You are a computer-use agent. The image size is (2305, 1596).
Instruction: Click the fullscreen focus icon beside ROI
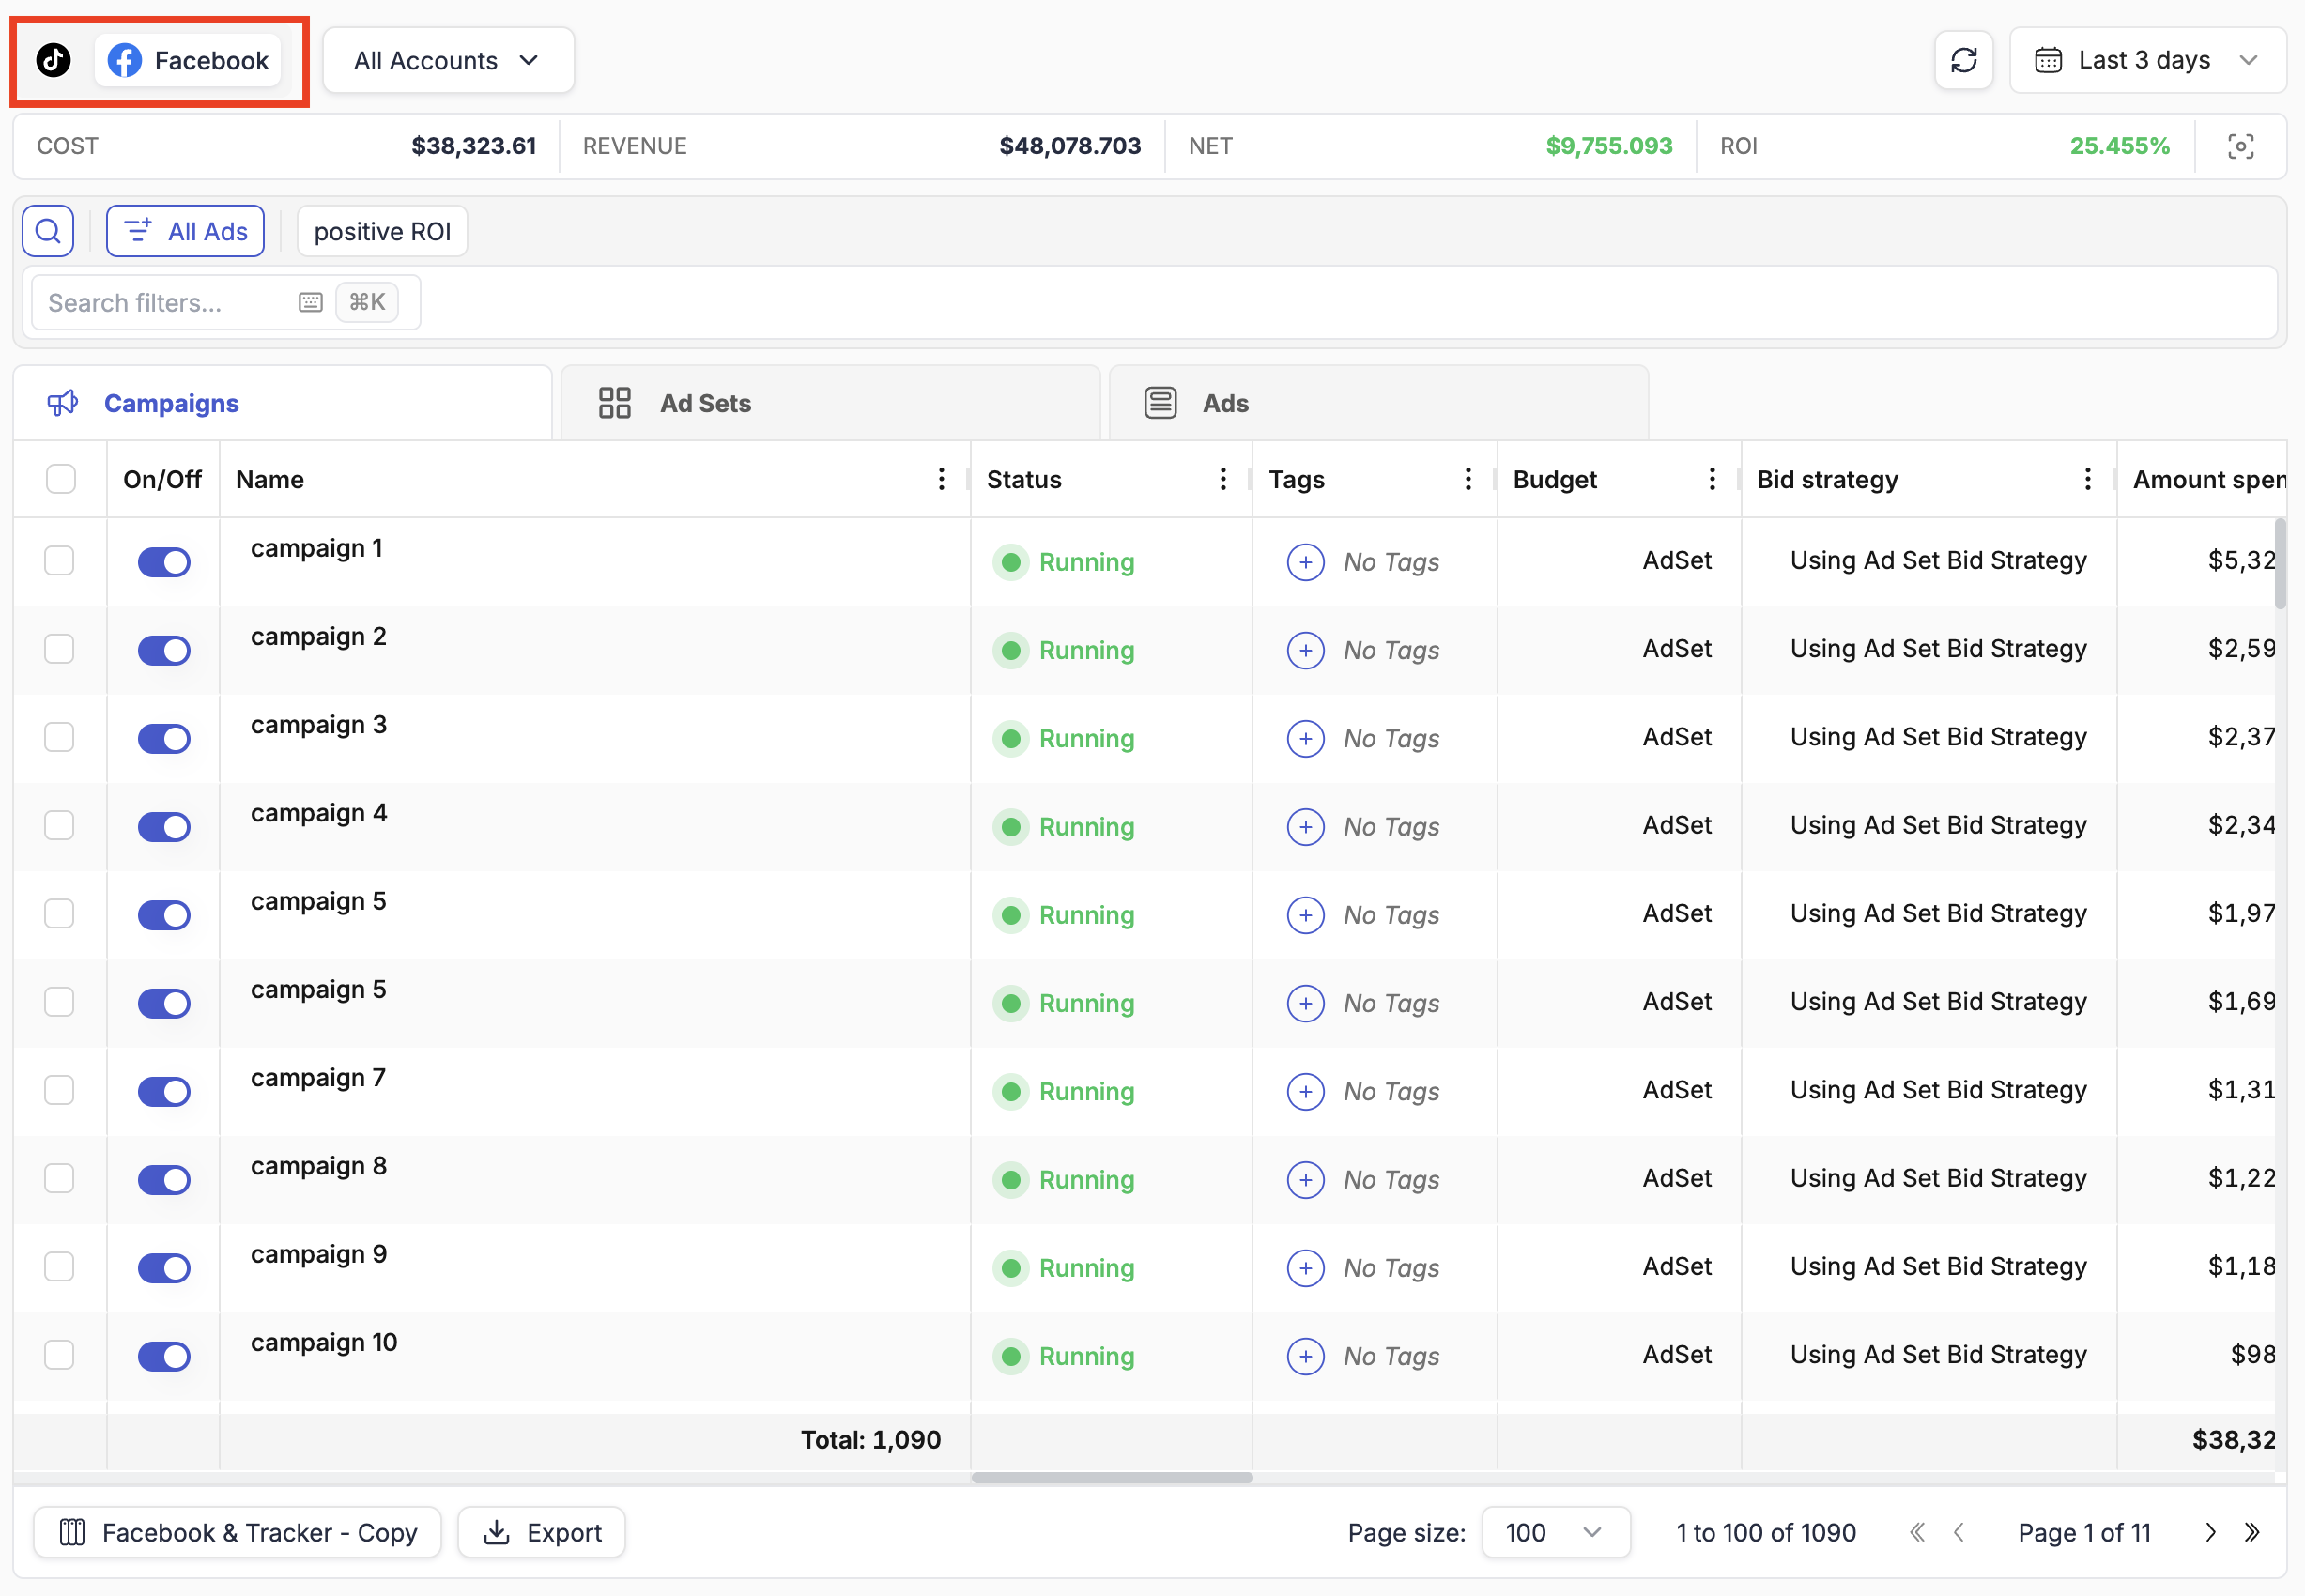coord(2240,146)
